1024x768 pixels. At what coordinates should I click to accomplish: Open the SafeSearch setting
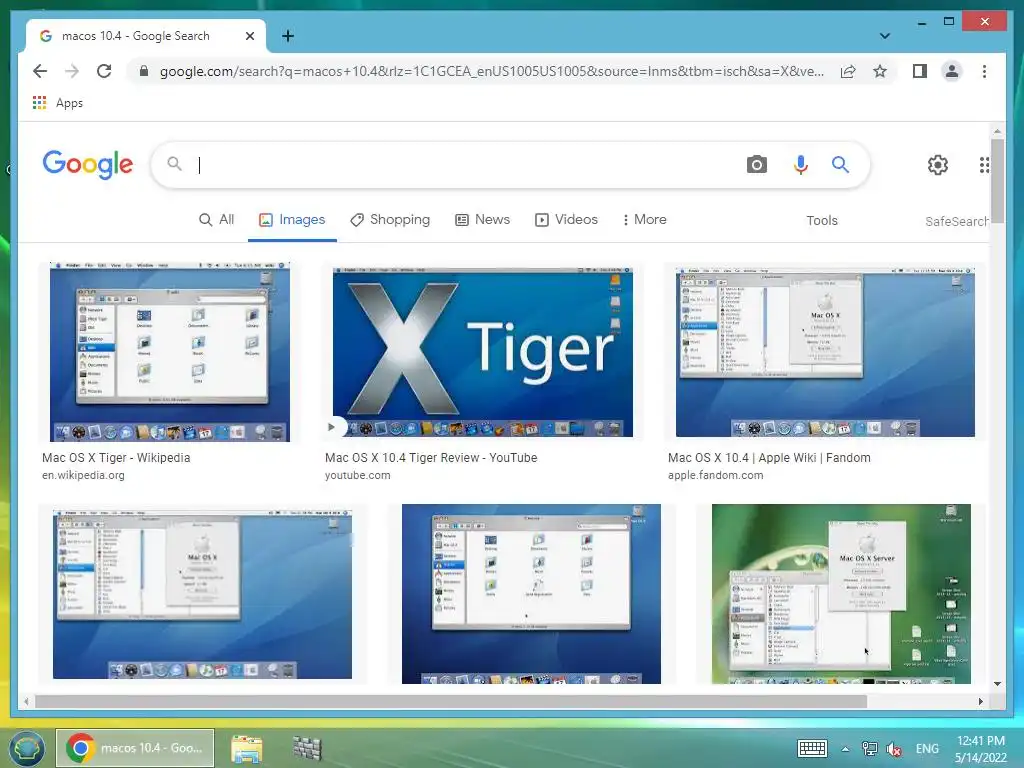click(x=957, y=221)
